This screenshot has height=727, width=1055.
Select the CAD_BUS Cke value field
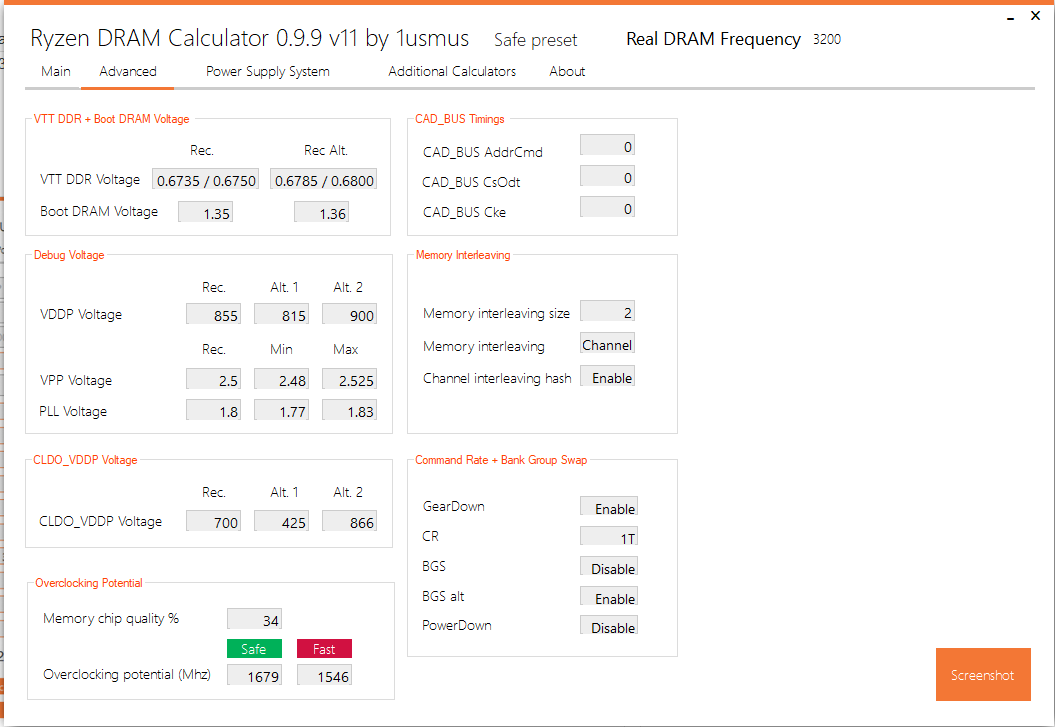coord(608,208)
